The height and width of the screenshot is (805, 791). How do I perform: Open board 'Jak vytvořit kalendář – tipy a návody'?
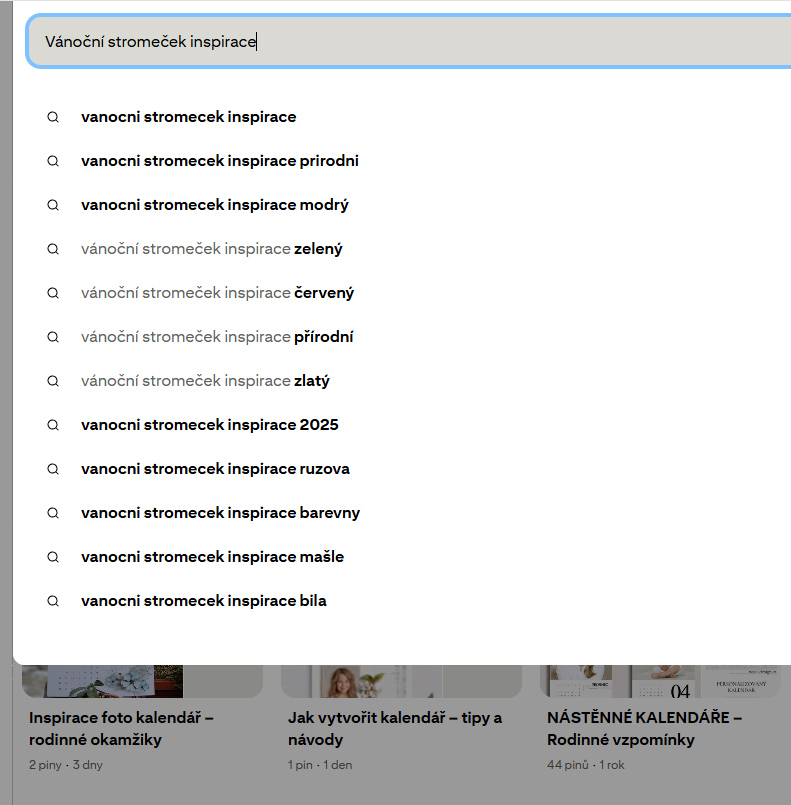pyautogui.click(x=395, y=728)
